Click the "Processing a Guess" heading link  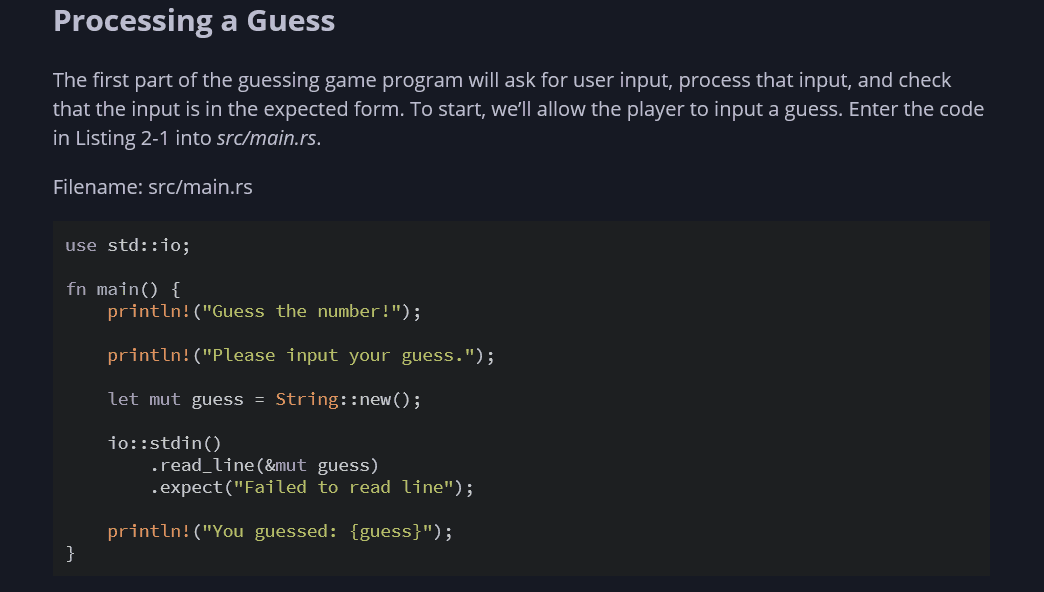pyautogui.click(x=194, y=20)
